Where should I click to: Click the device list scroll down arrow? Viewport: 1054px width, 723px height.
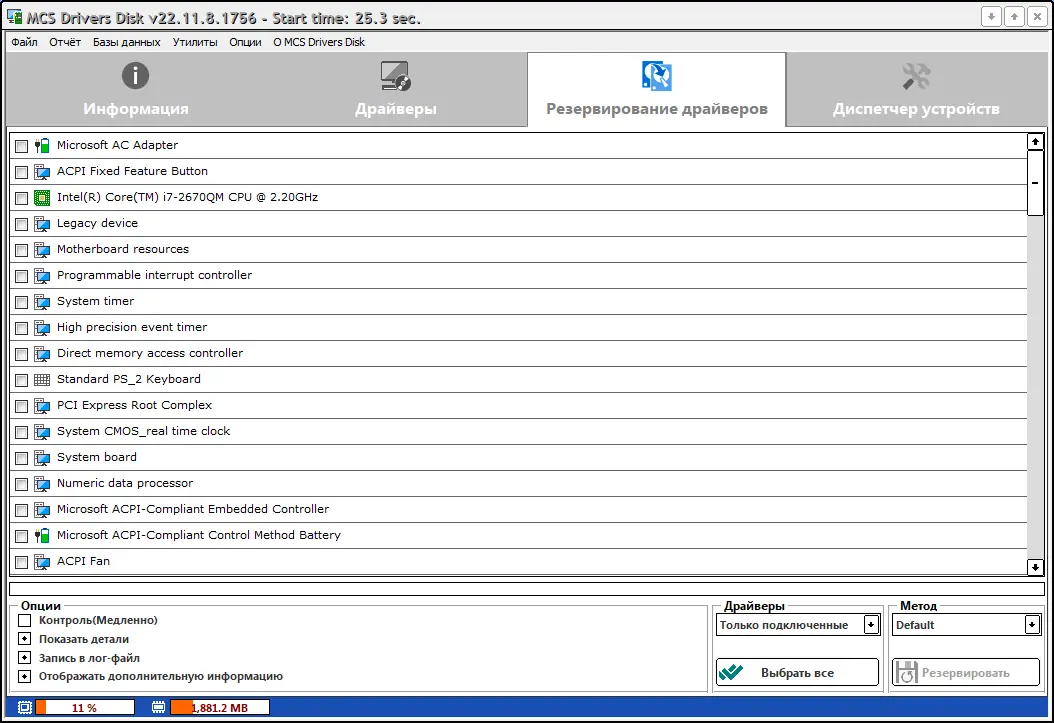(x=1035, y=567)
